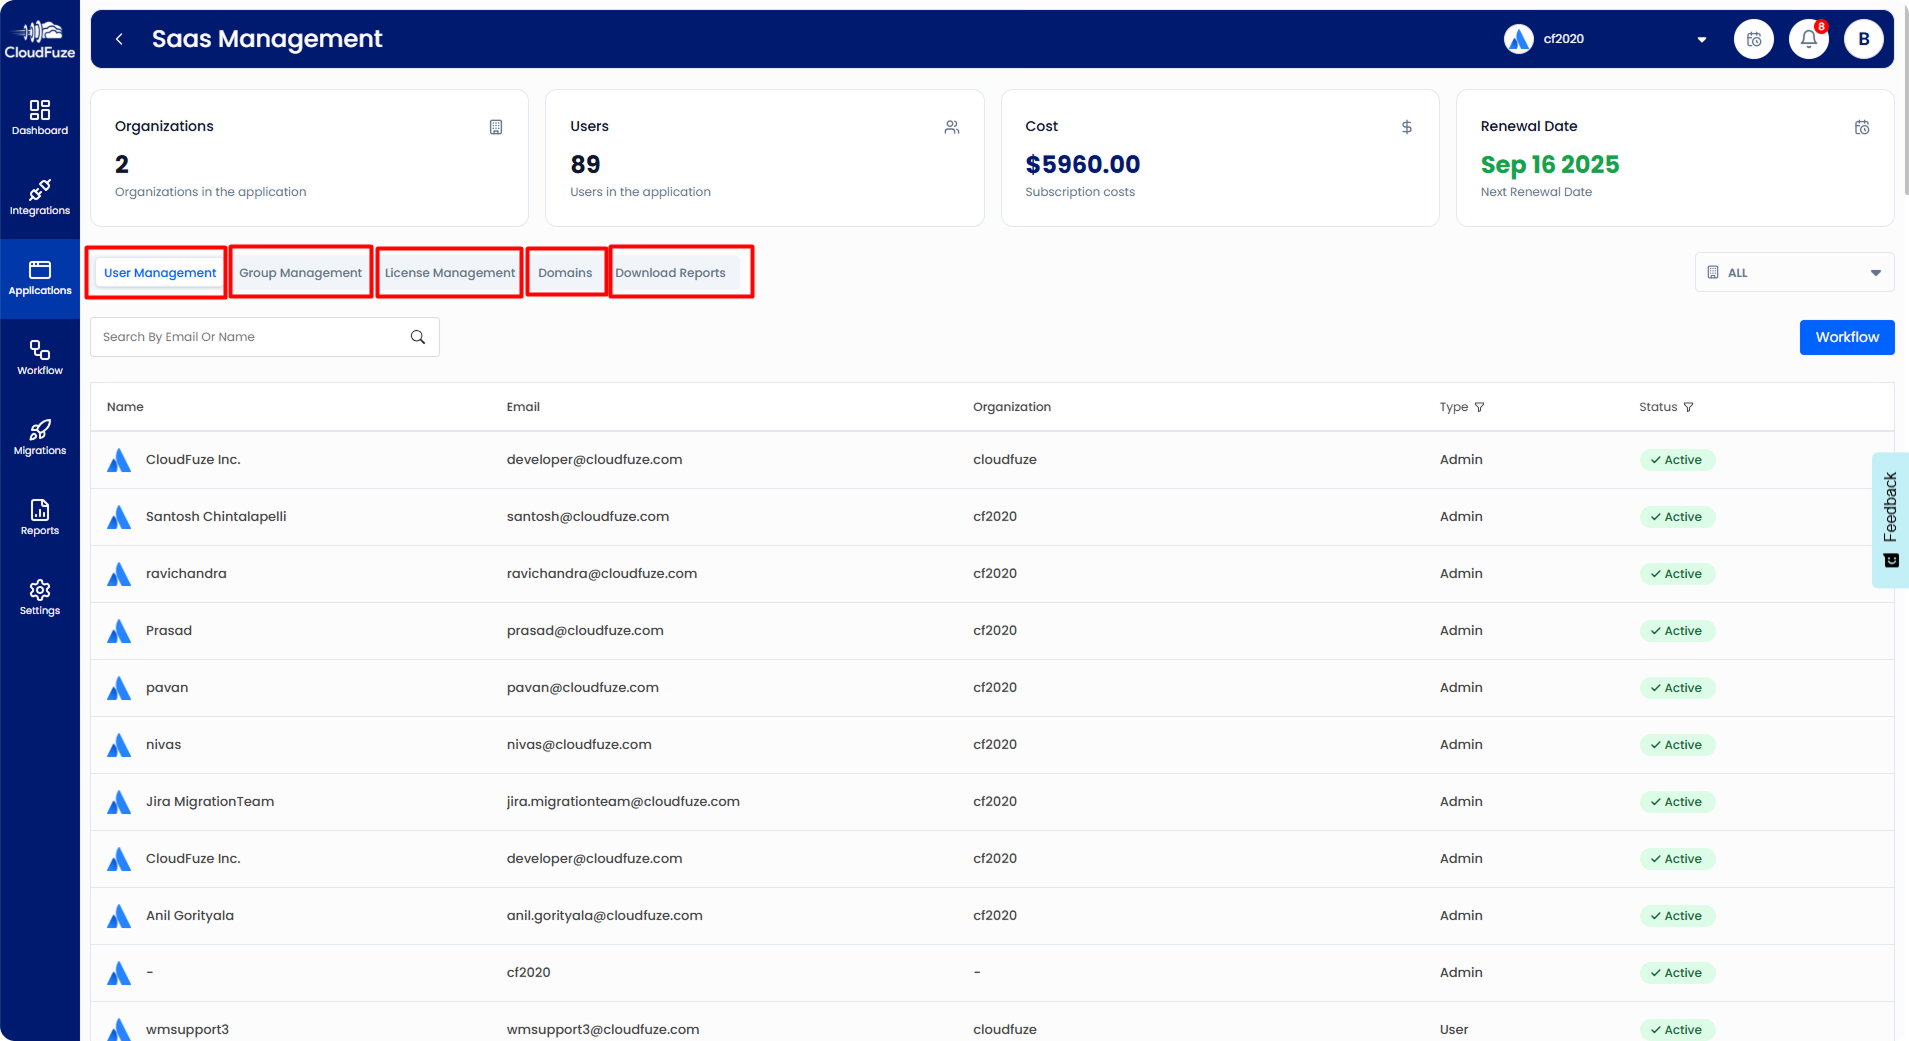The width and height of the screenshot is (1909, 1041).
Task: Open Reports in the sidebar
Action: pyautogui.click(x=40, y=518)
